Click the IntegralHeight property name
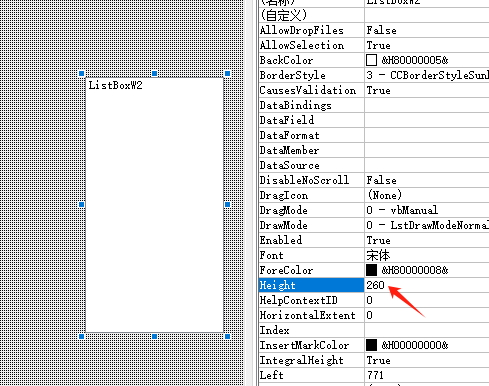The width and height of the screenshot is (489, 386). coord(302,360)
